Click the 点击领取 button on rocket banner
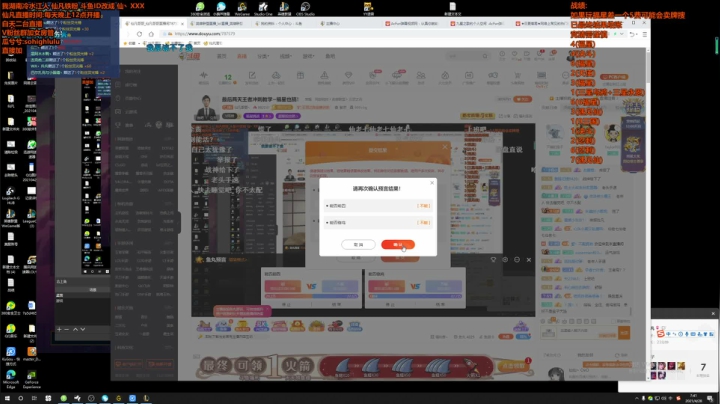 pos(513,366)
